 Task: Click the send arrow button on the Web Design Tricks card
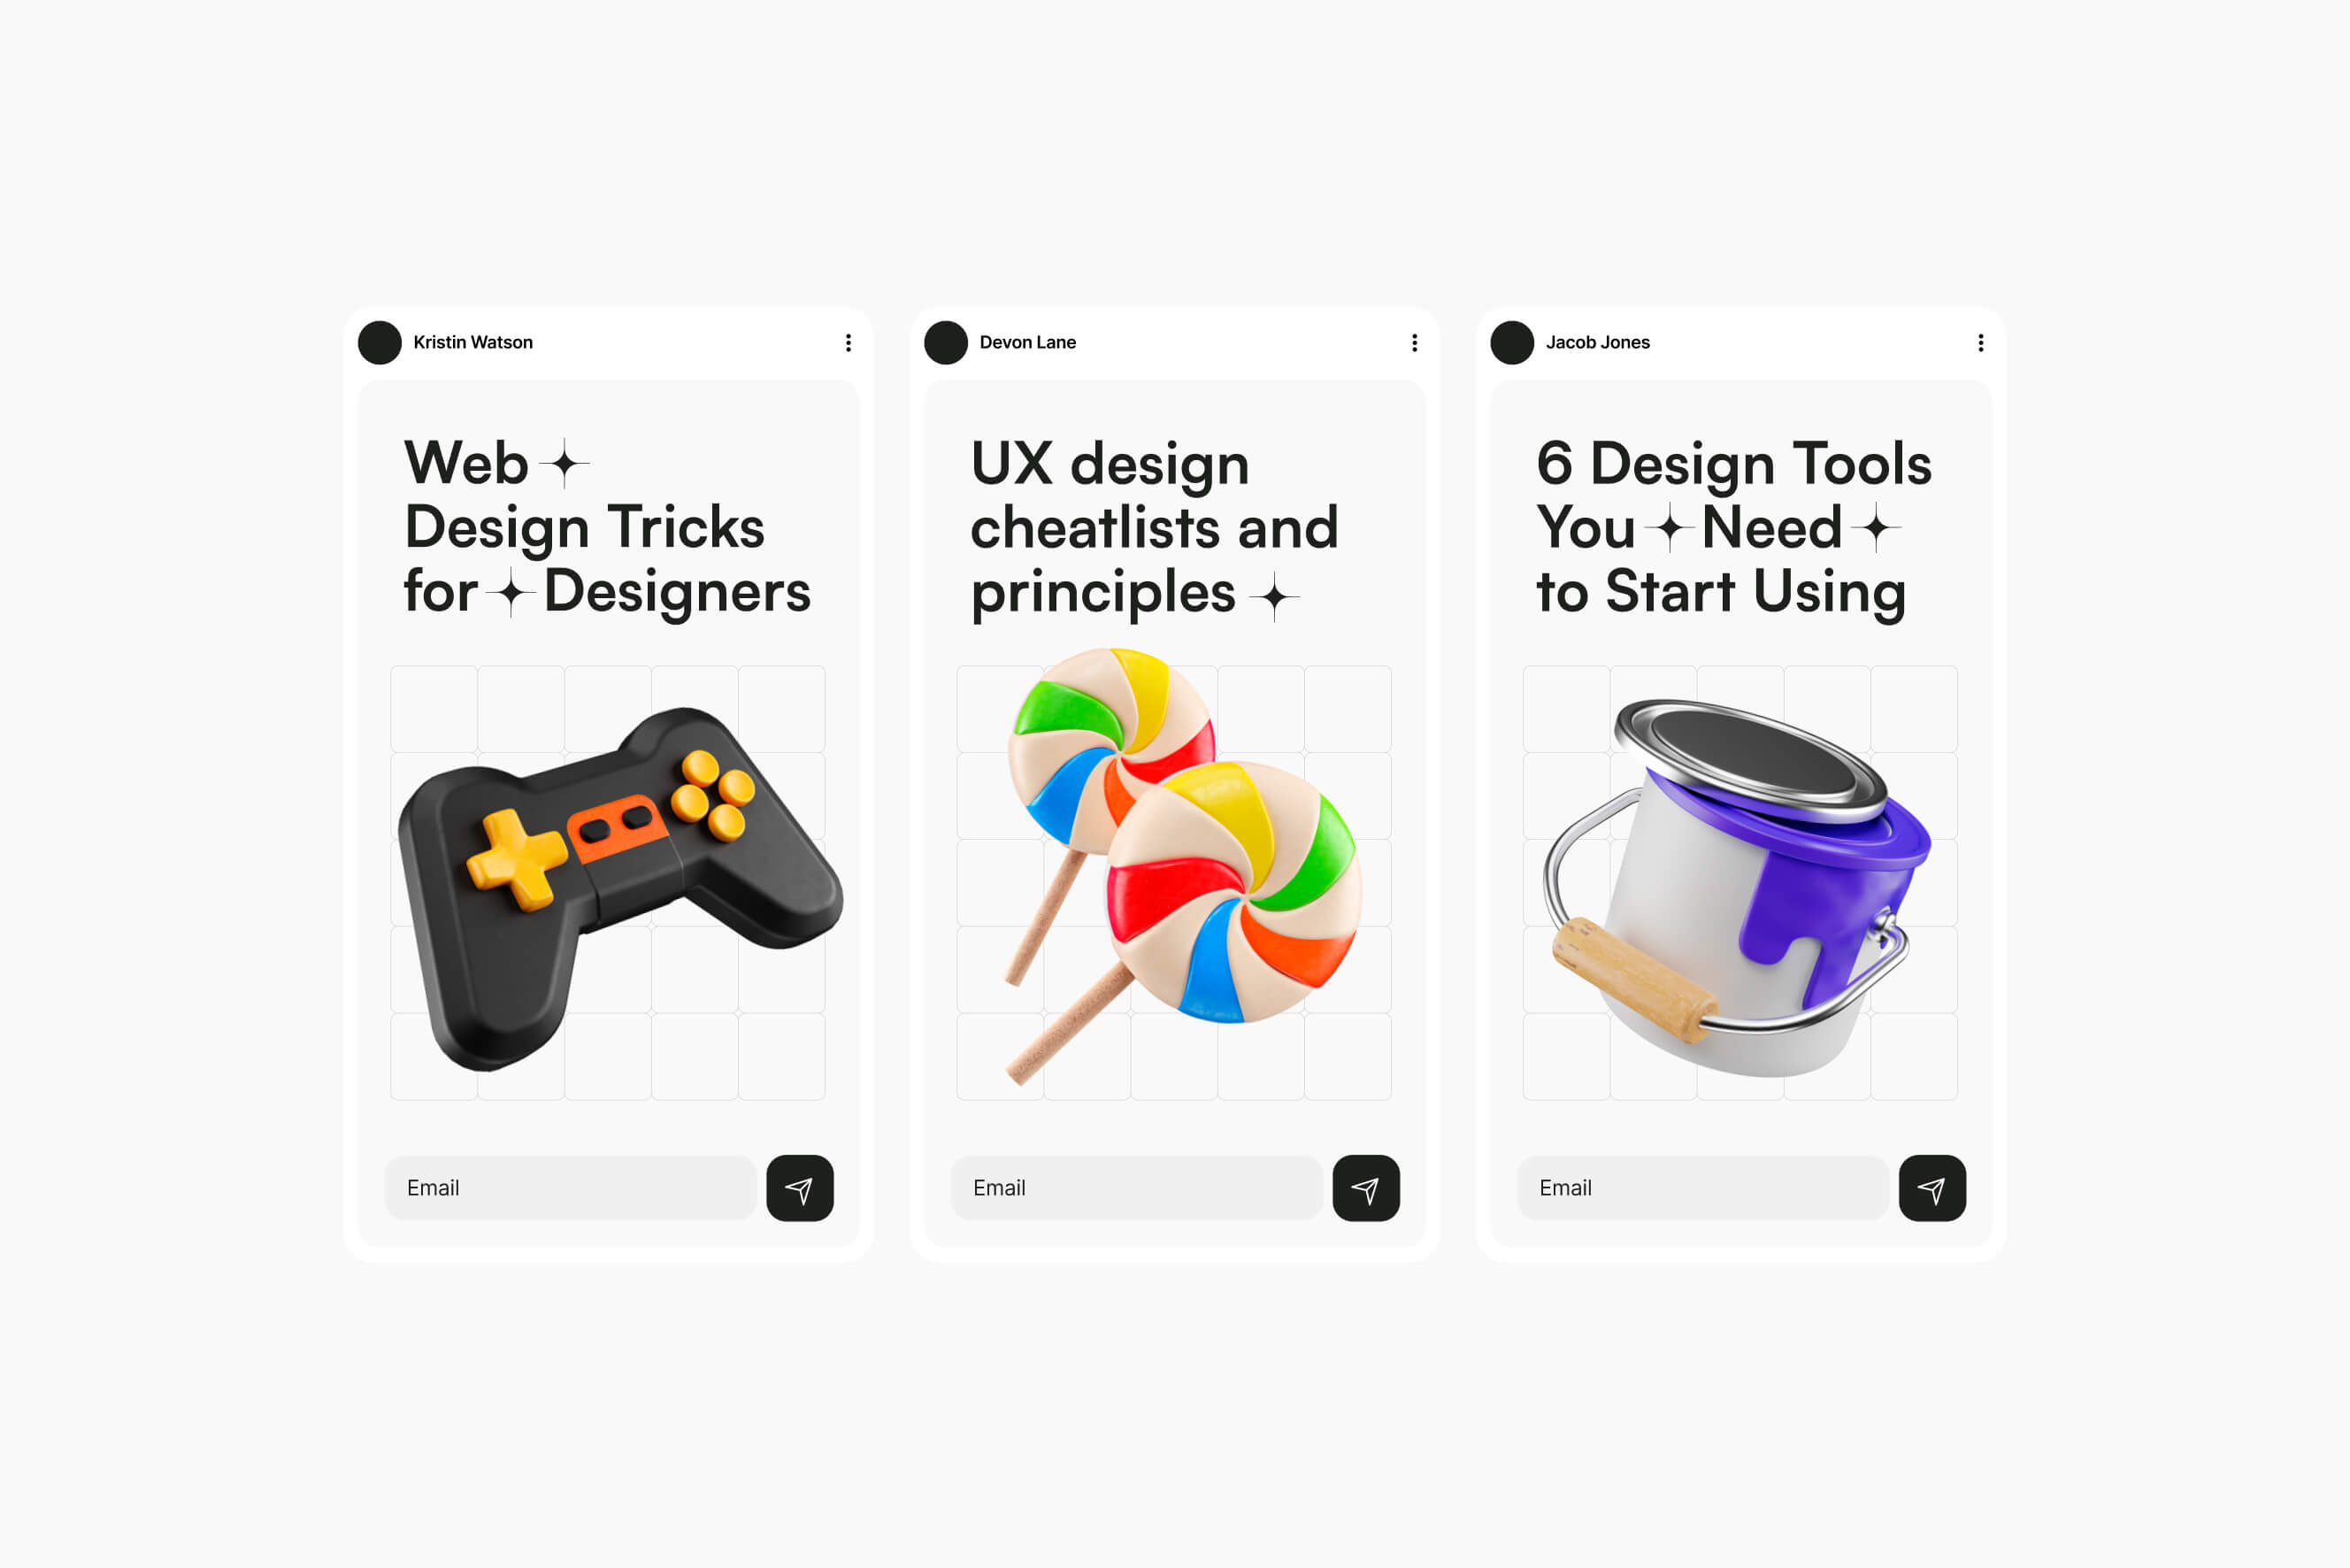800,1188
